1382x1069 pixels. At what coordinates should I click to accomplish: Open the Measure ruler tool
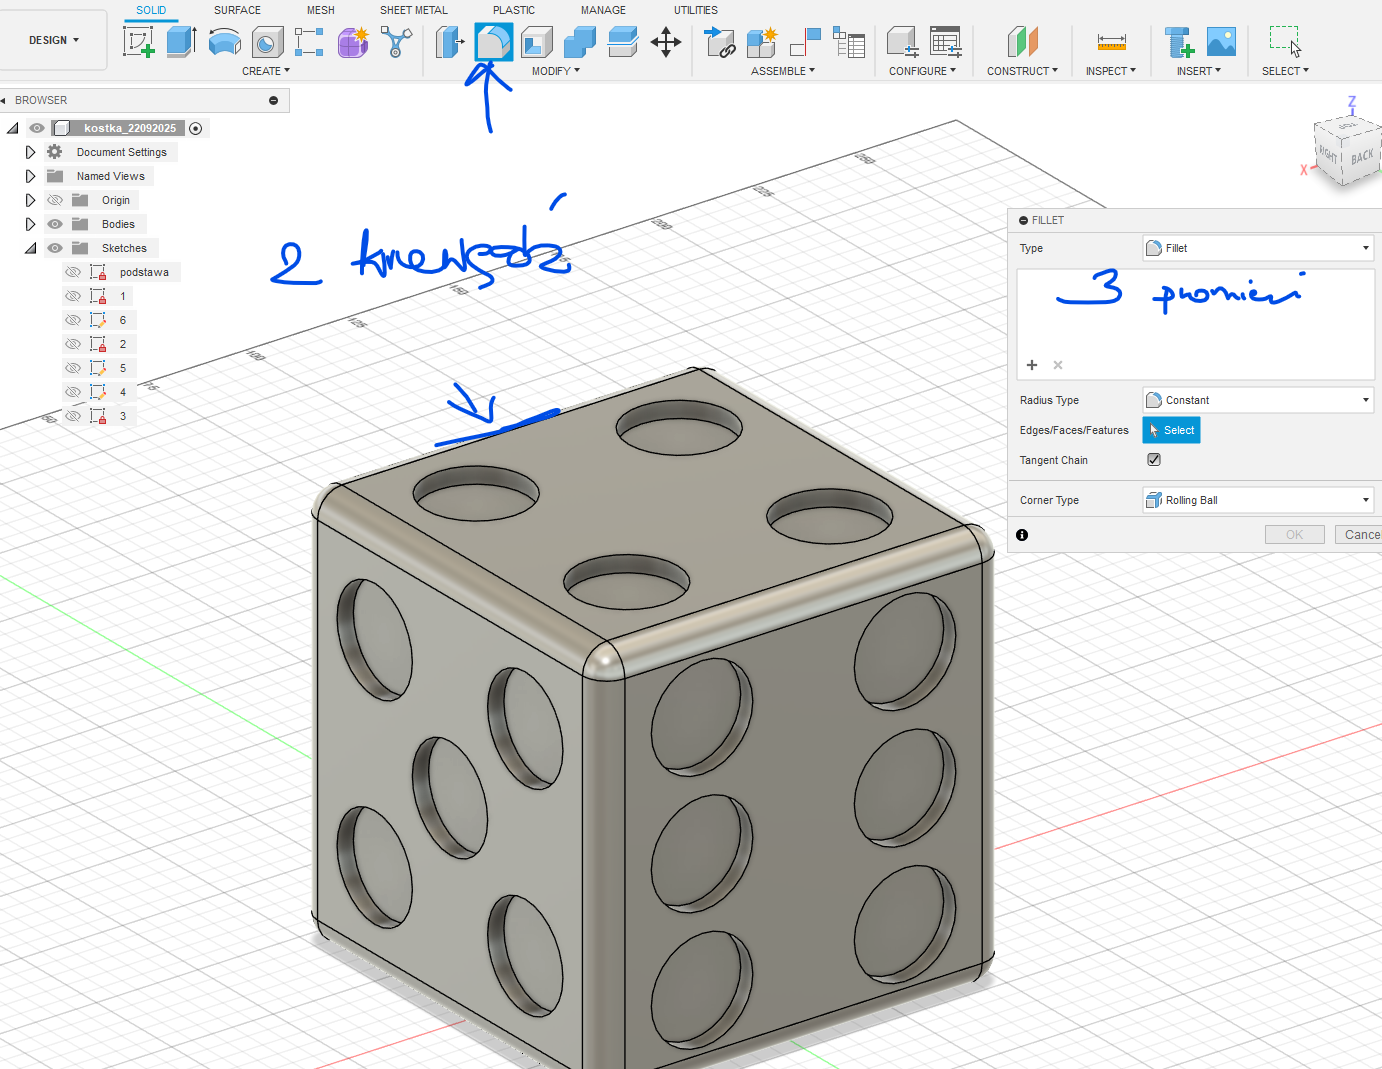(1111, 42)
